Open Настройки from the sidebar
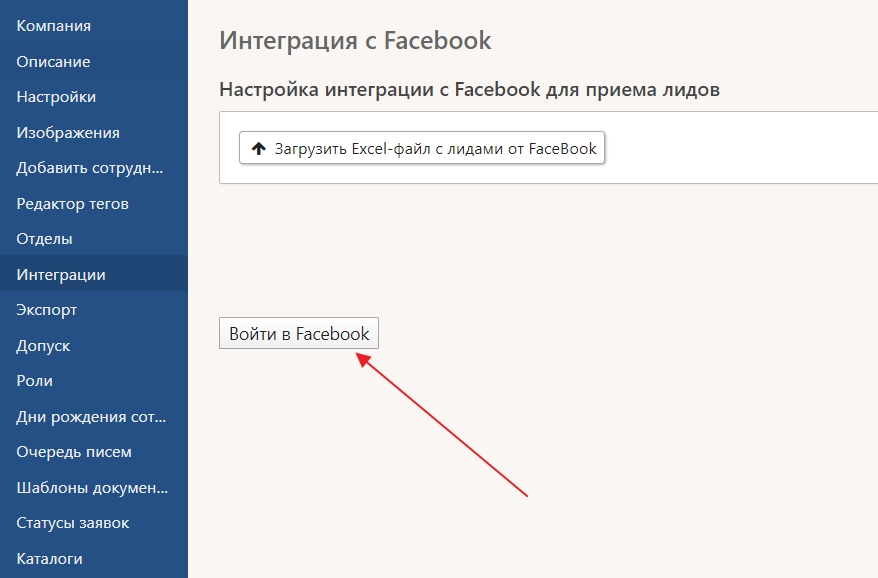 (x=56, y=97)
